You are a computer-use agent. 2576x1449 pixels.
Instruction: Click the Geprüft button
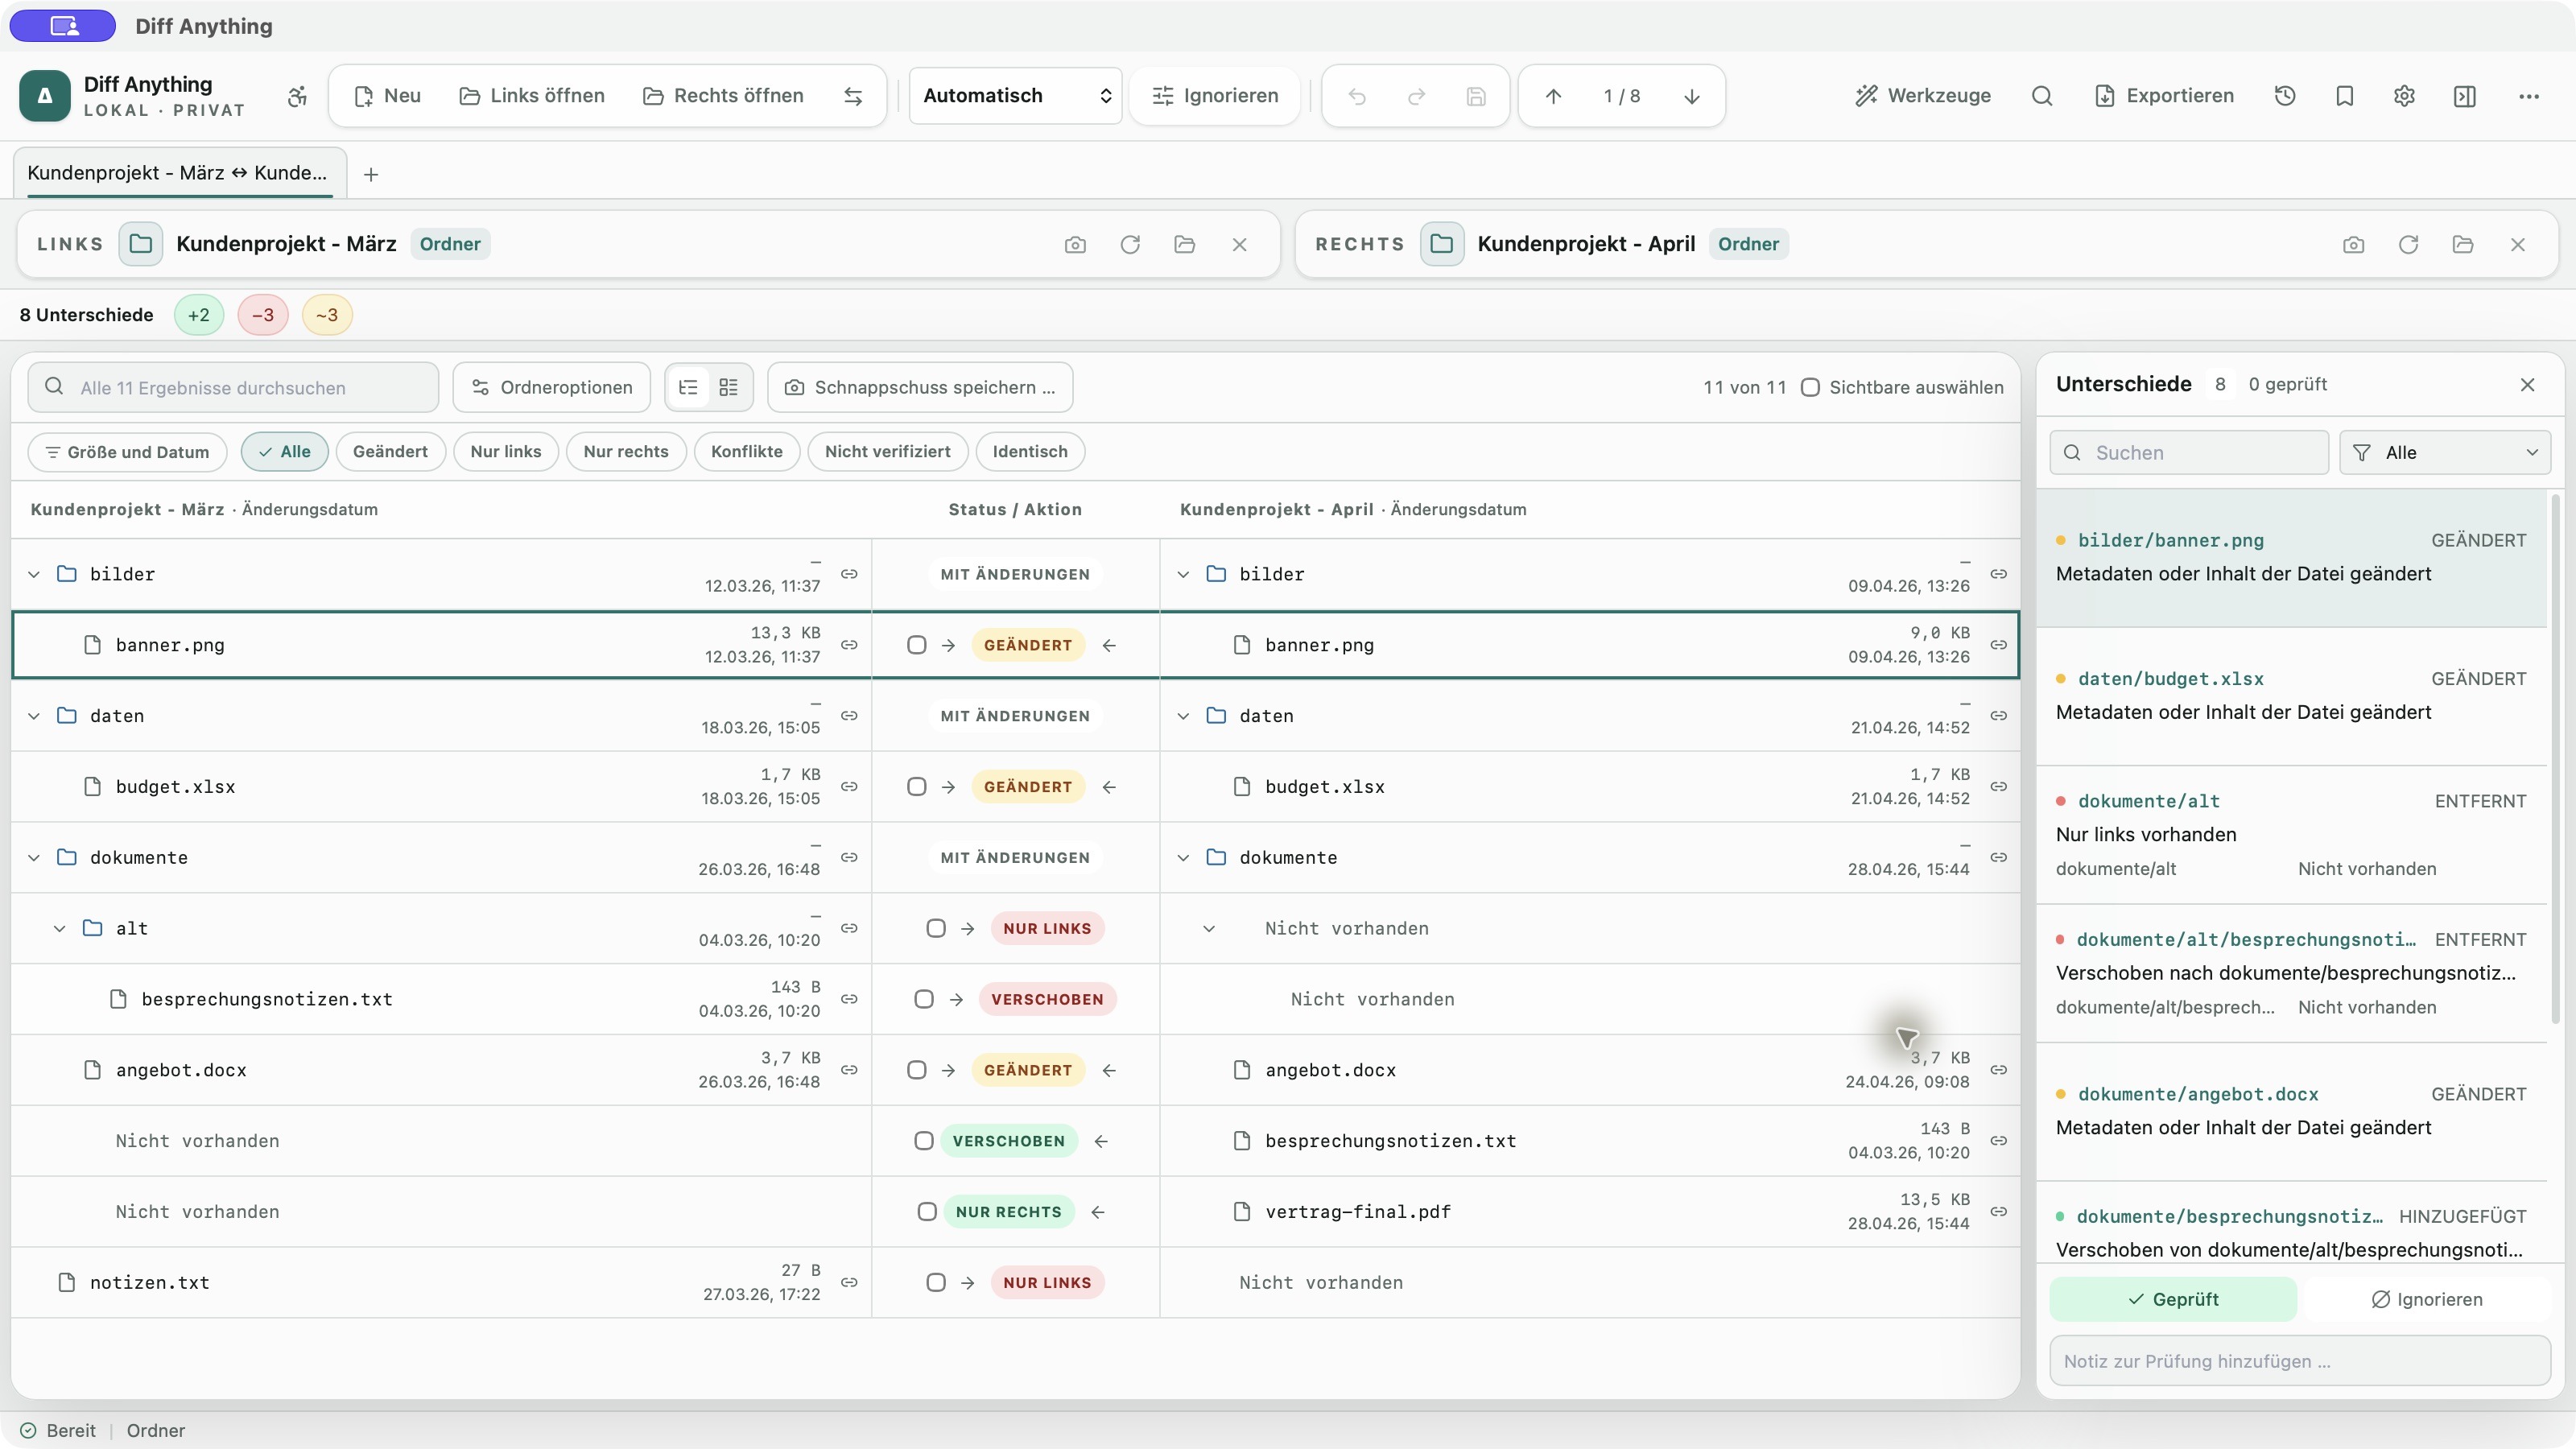[2173, 1299]
